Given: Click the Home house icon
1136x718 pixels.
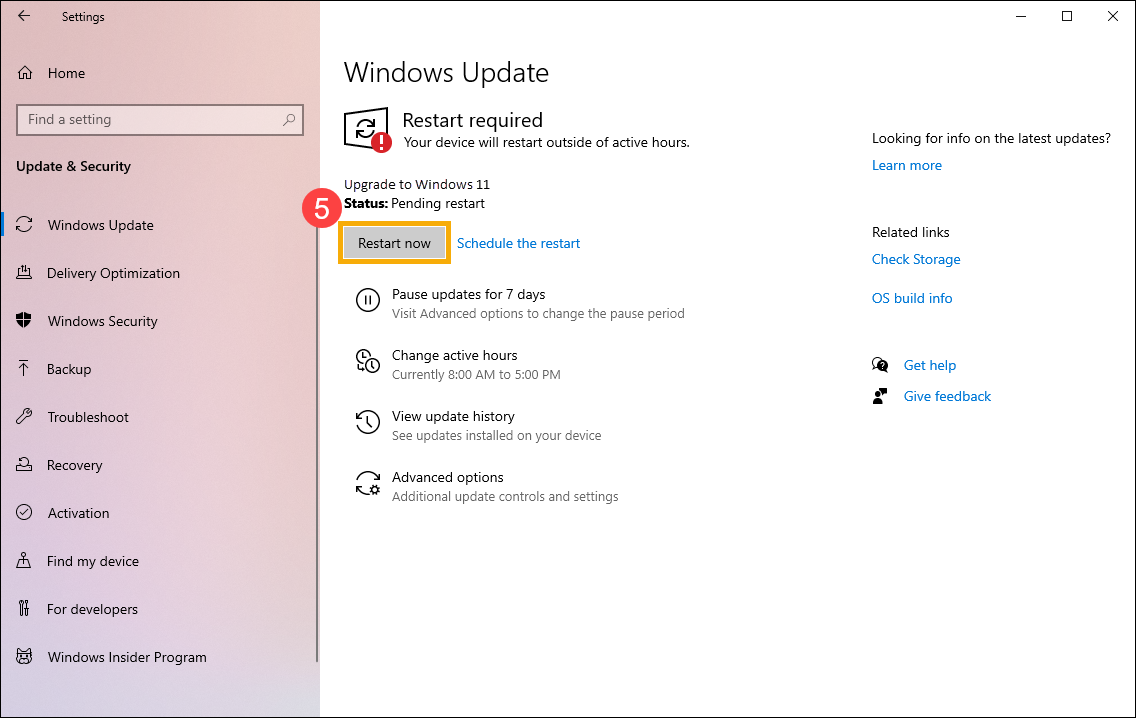Looking at the screenshot, I should point(25,73).
